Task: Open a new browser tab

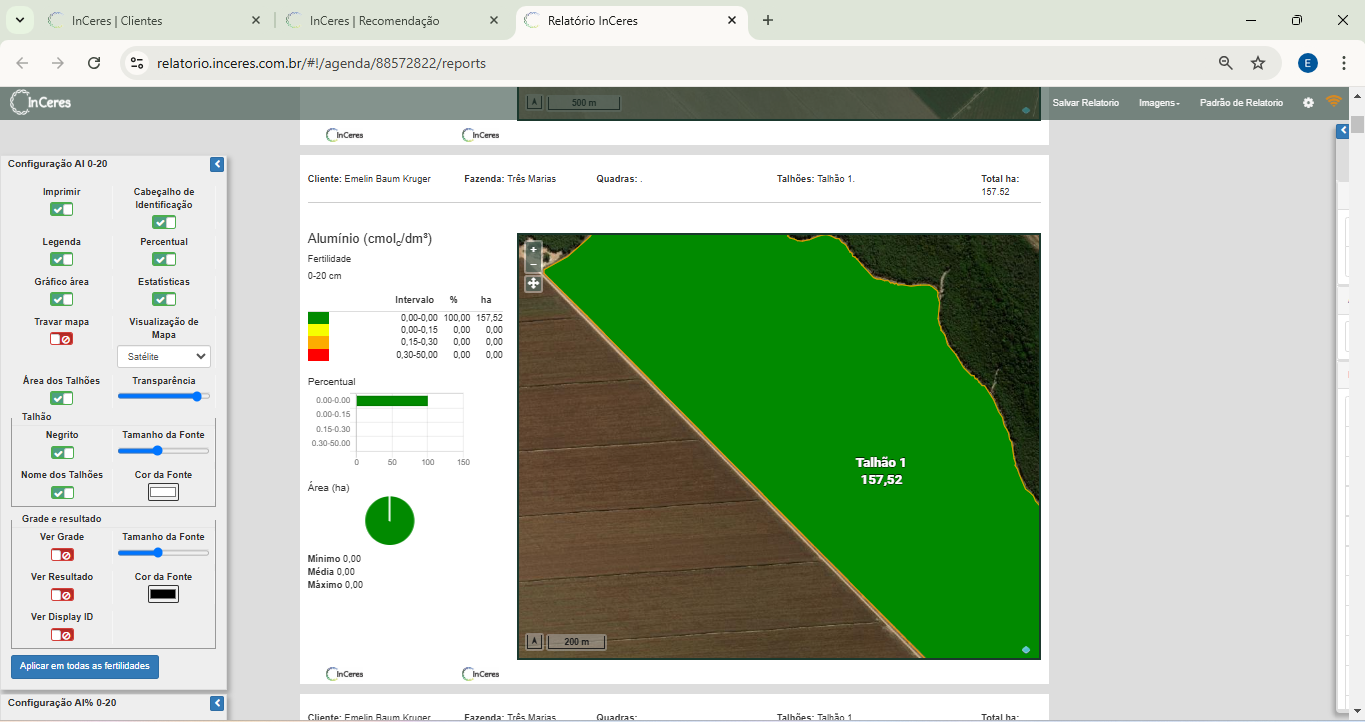Action: (768, 20)
